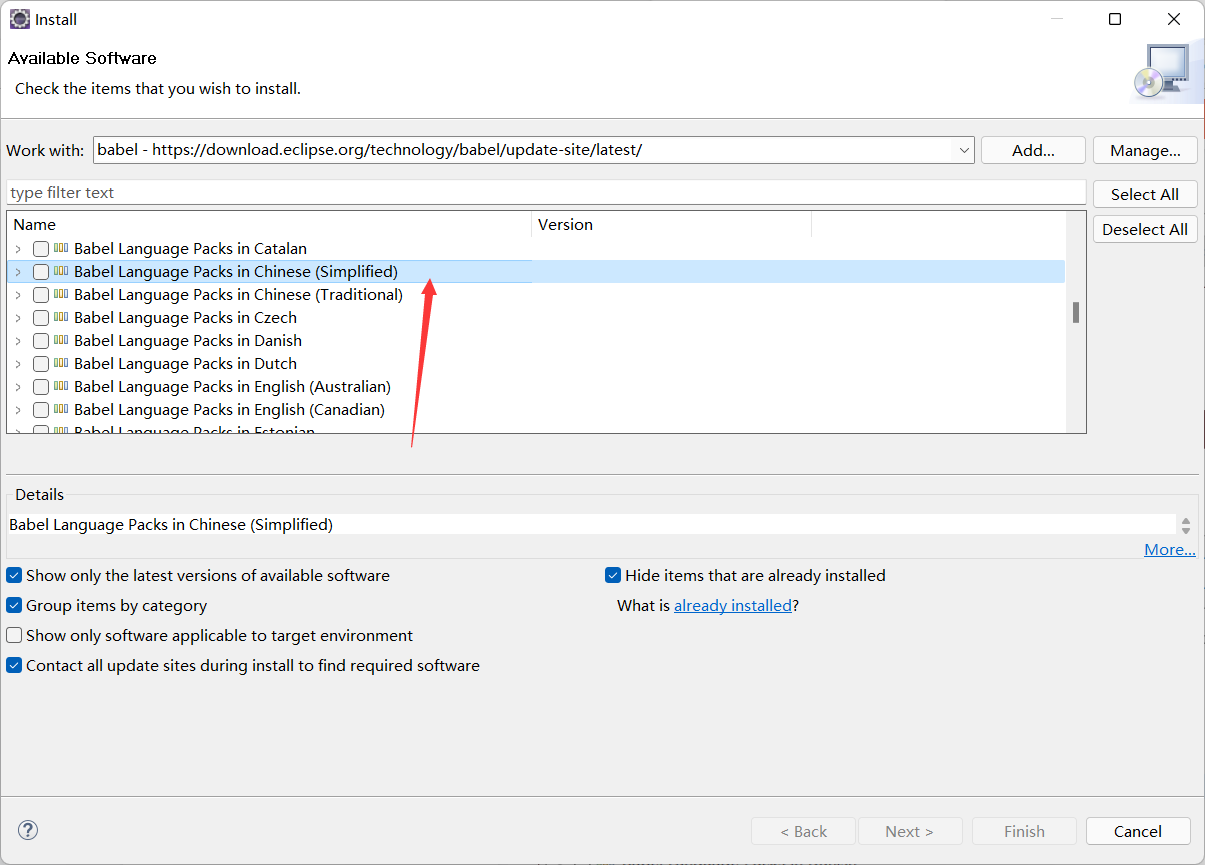The width and height of the screenshot is (1205, 865).
Task: Check the Catalan language pack checkbox
Action: point(41,249)
